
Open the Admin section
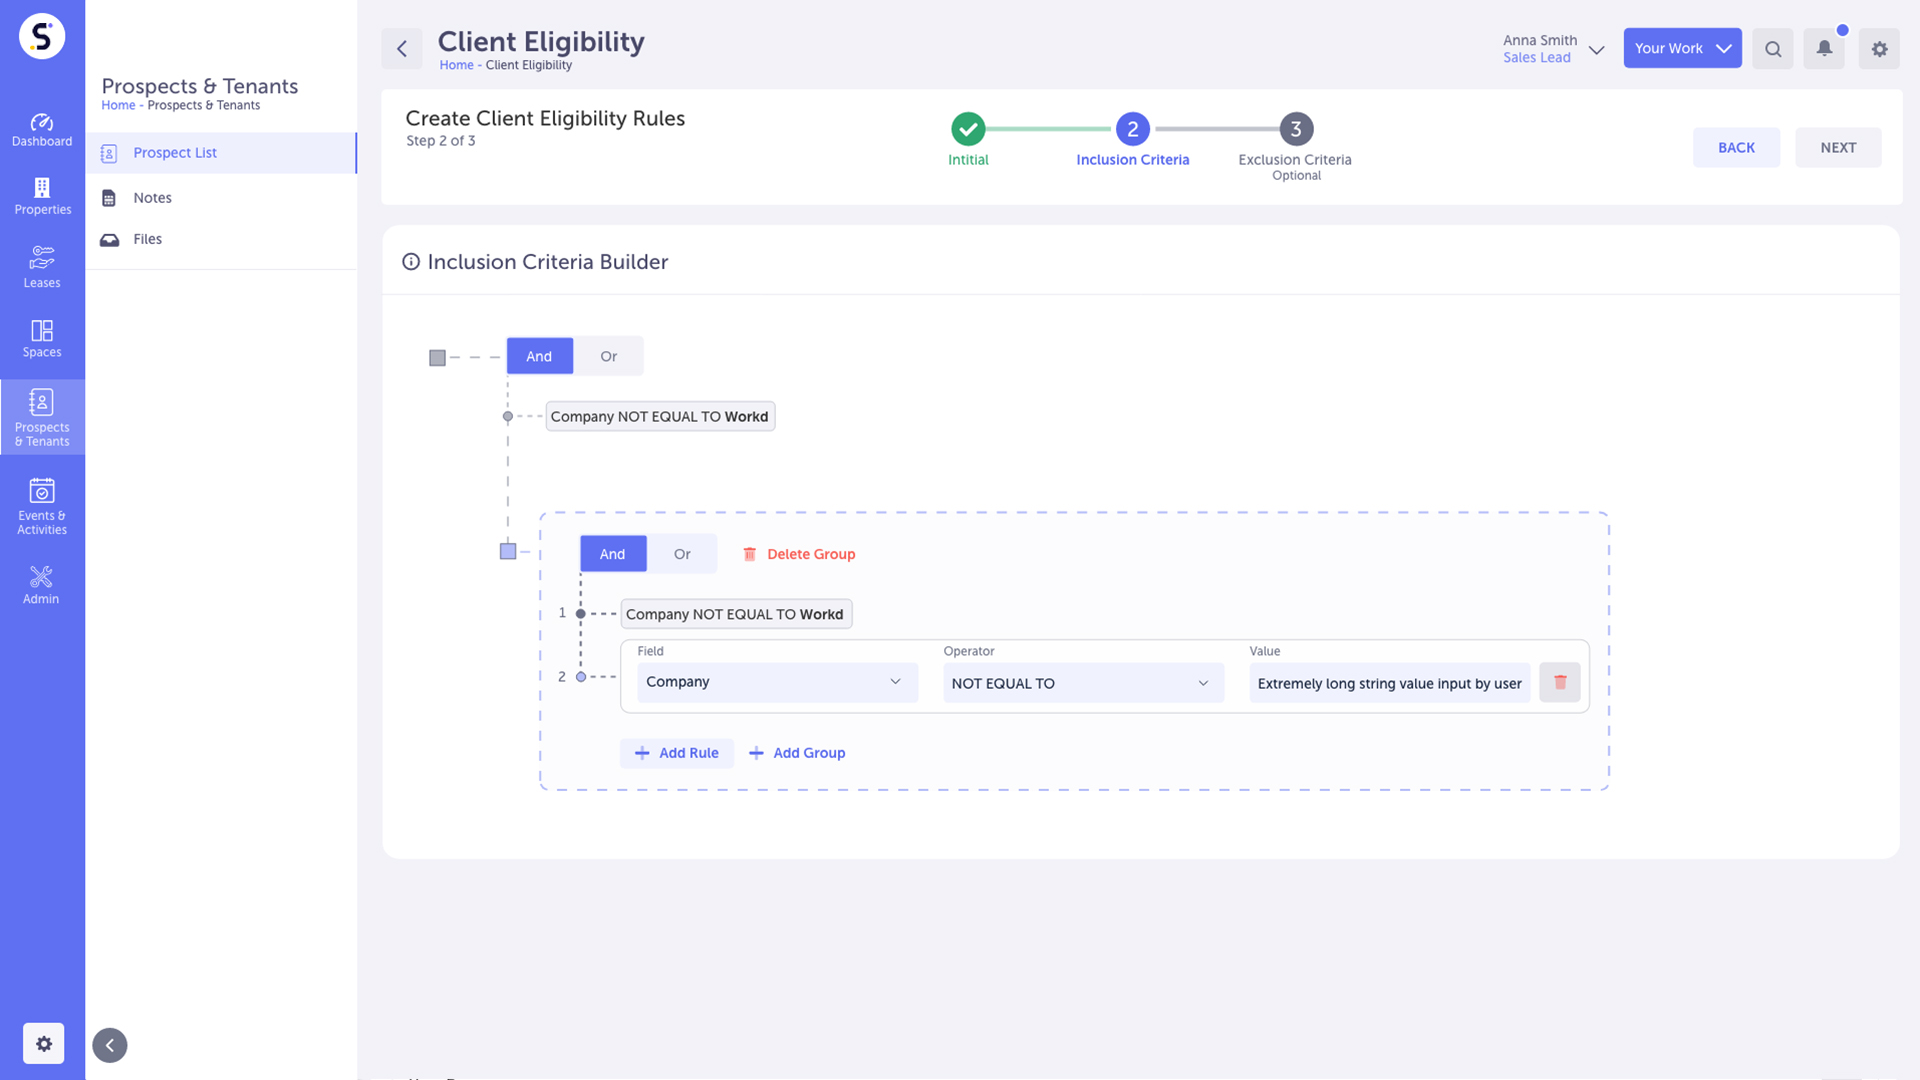(41, 583)
